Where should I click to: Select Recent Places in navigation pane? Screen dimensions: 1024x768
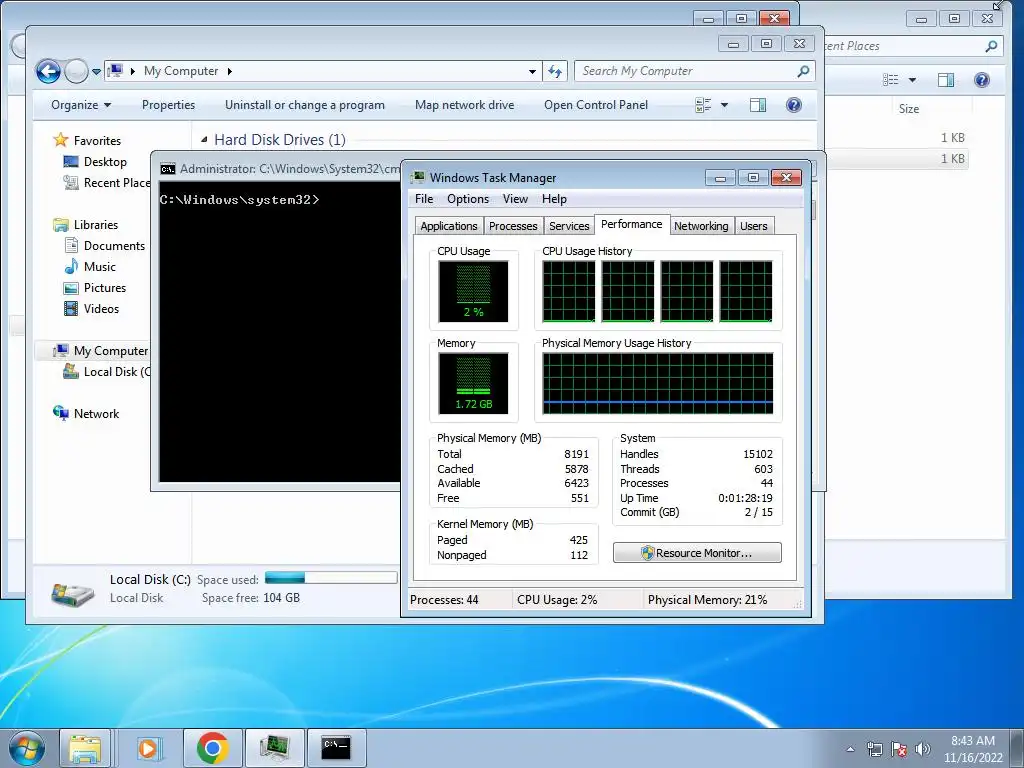pos(108,183)
